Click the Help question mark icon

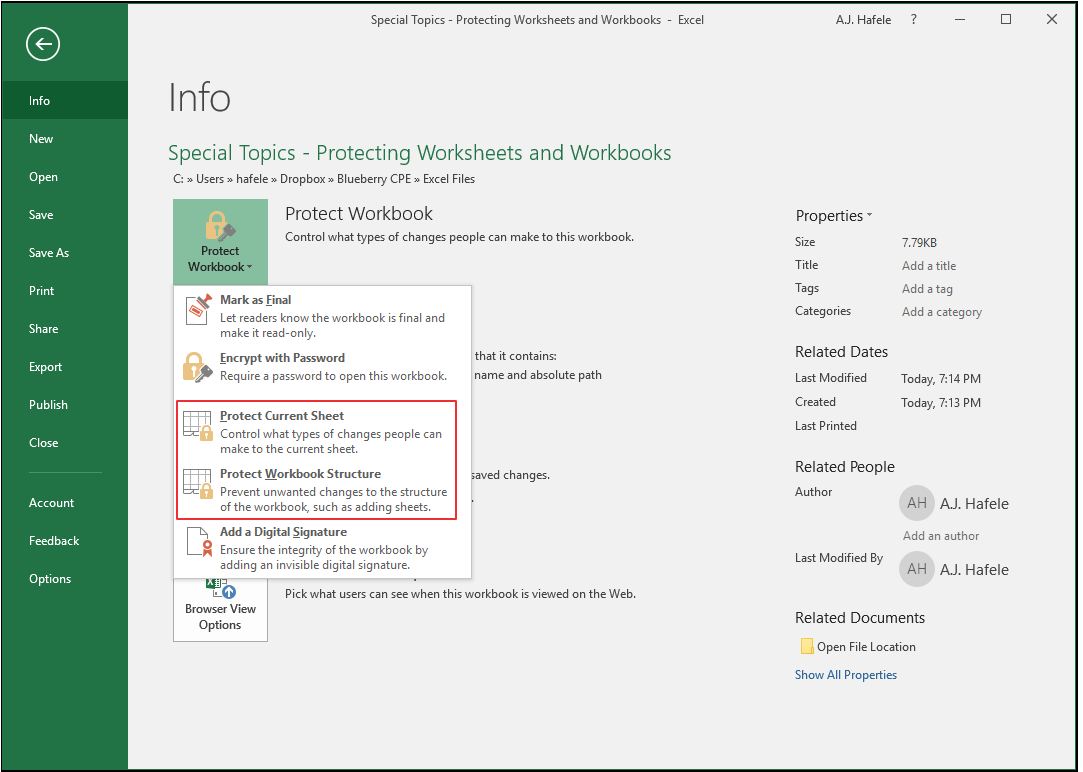click(x=914, y=19)
